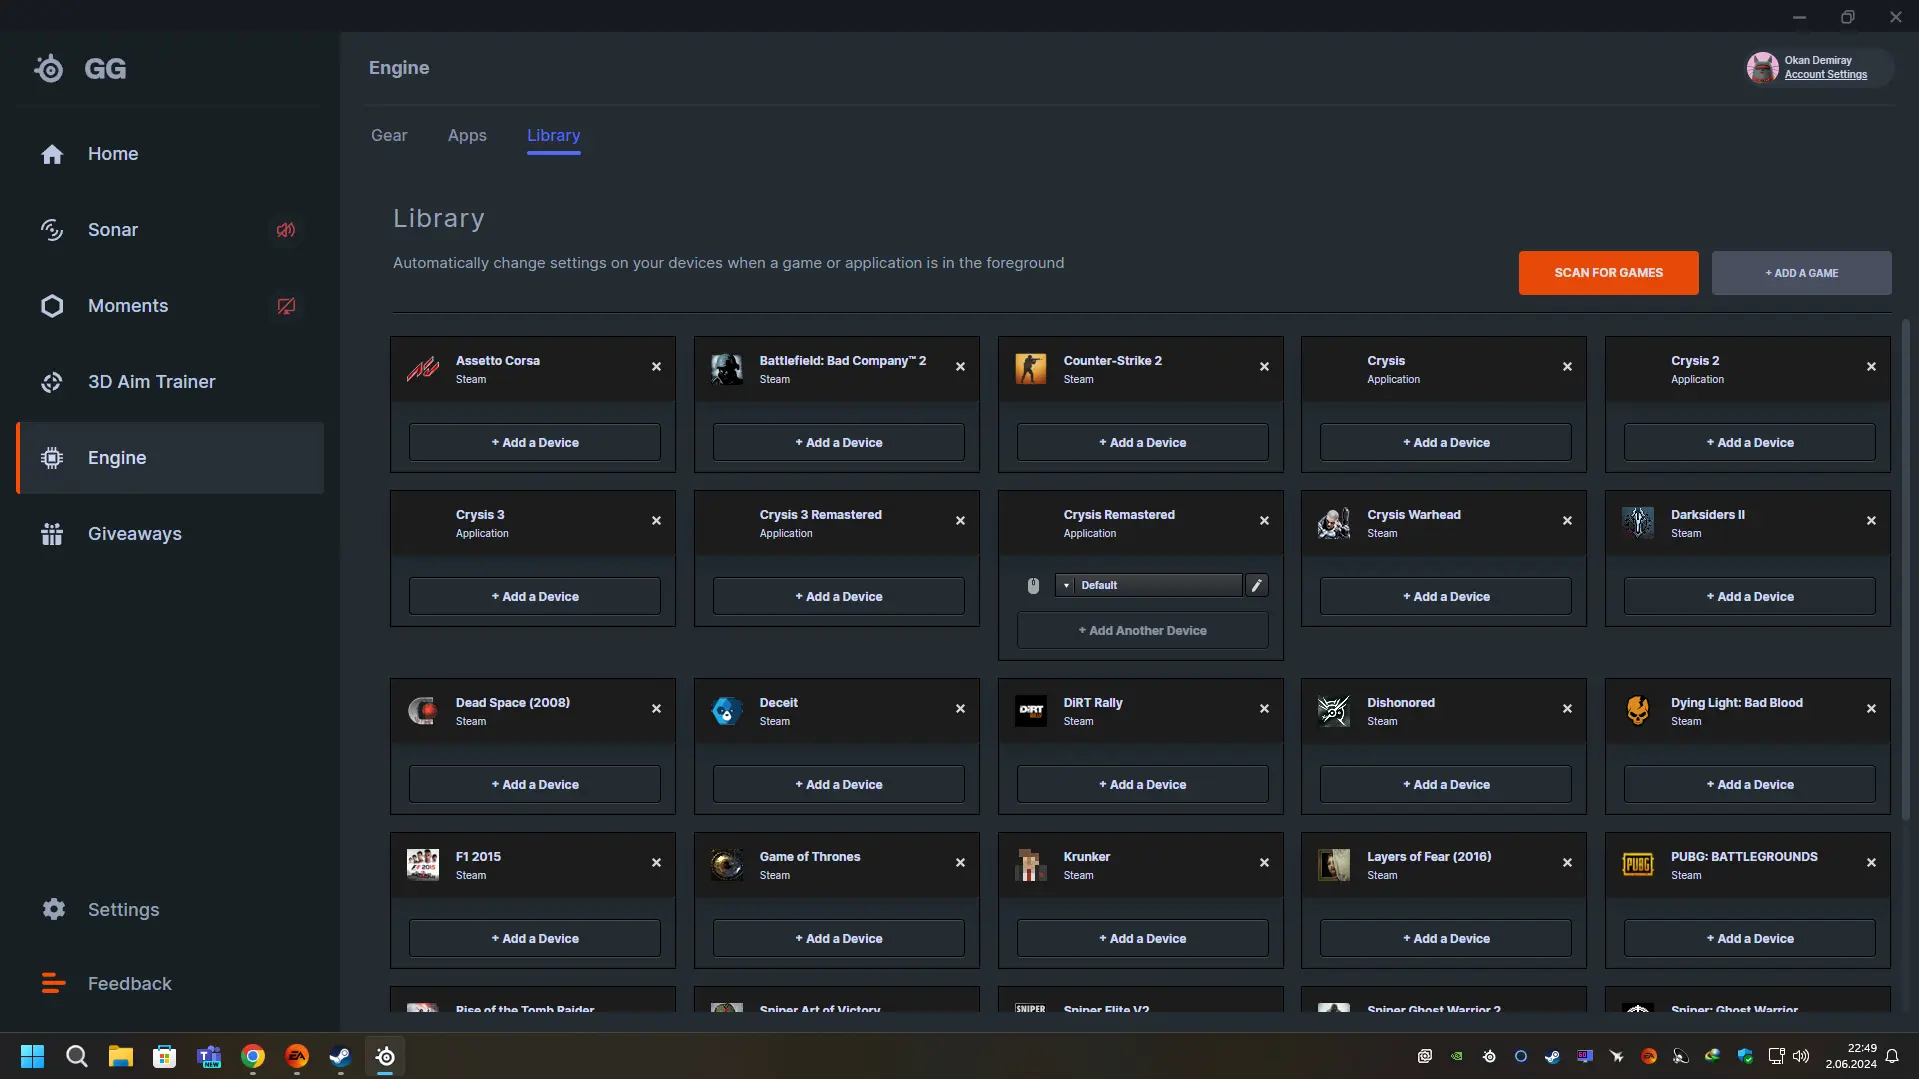Click the DiRT Rally game icon

click(x=1031, y=711)
